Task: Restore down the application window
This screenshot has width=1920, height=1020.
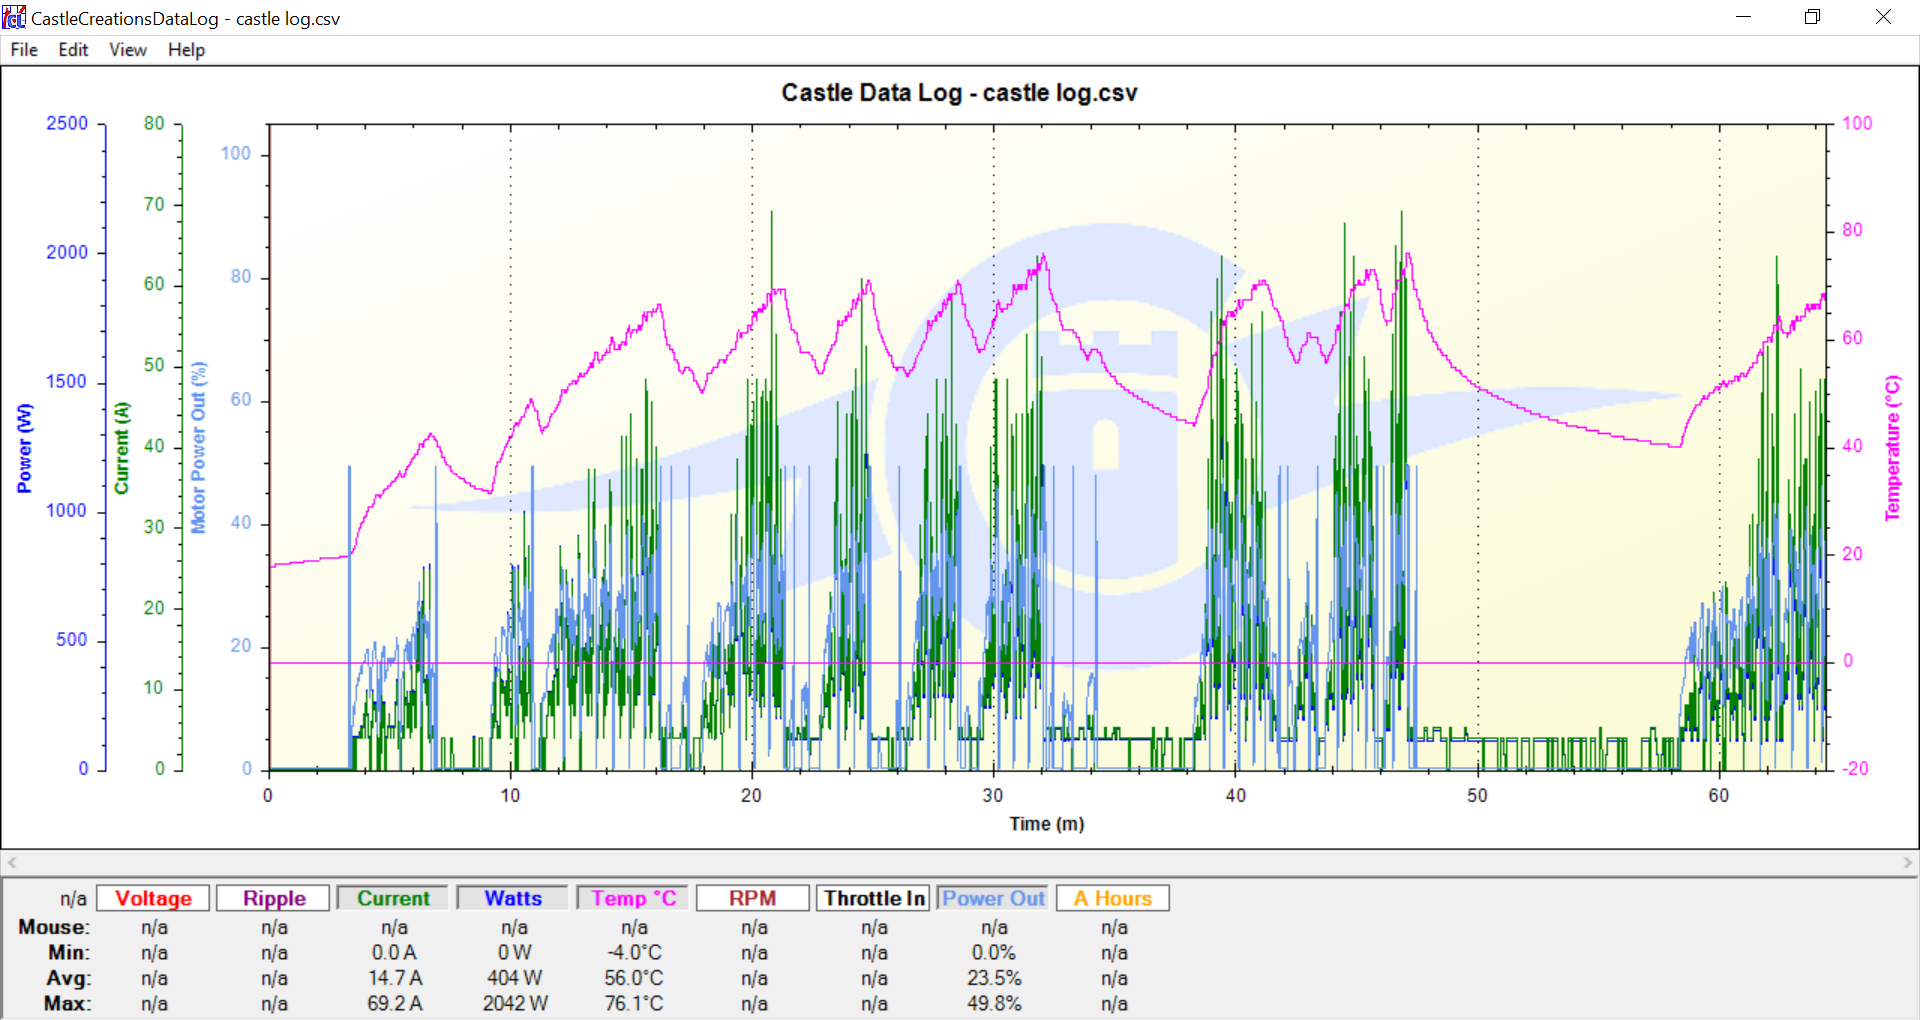Action: [1812, 17]
